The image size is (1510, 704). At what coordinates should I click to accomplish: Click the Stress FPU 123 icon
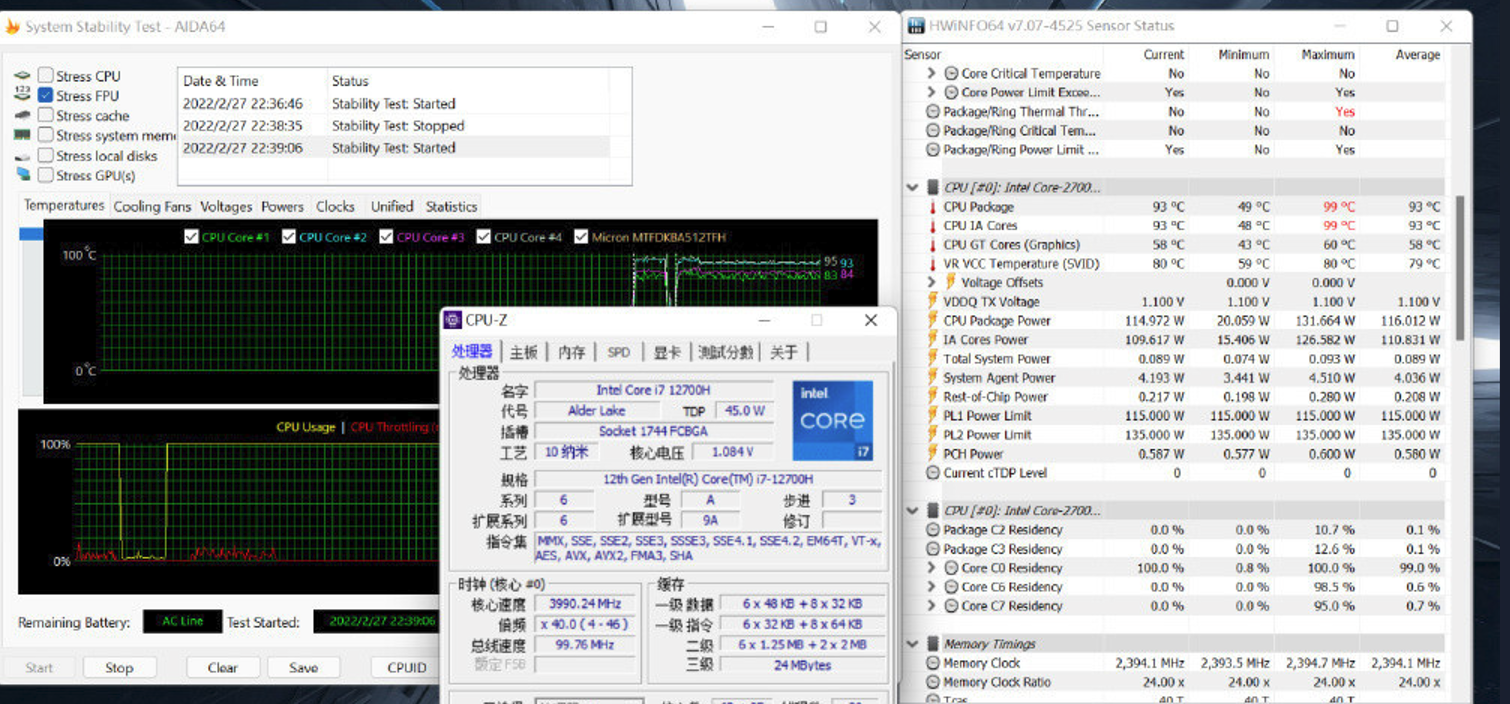tap(22, 95)
